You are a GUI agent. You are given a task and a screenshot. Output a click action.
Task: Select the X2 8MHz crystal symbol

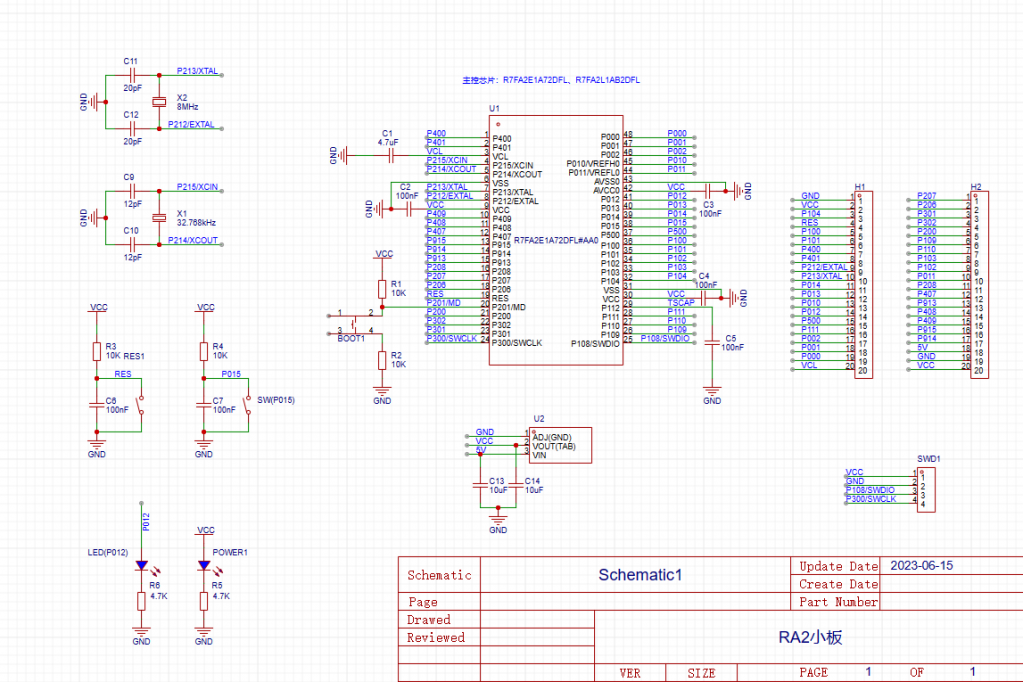(x=159, y=102)
